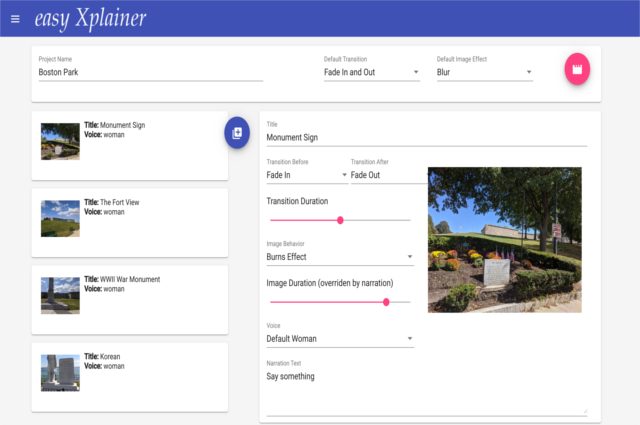Expand the Transition Before dropdown
Screen dimensions: 640x425
tap(307, 175)
